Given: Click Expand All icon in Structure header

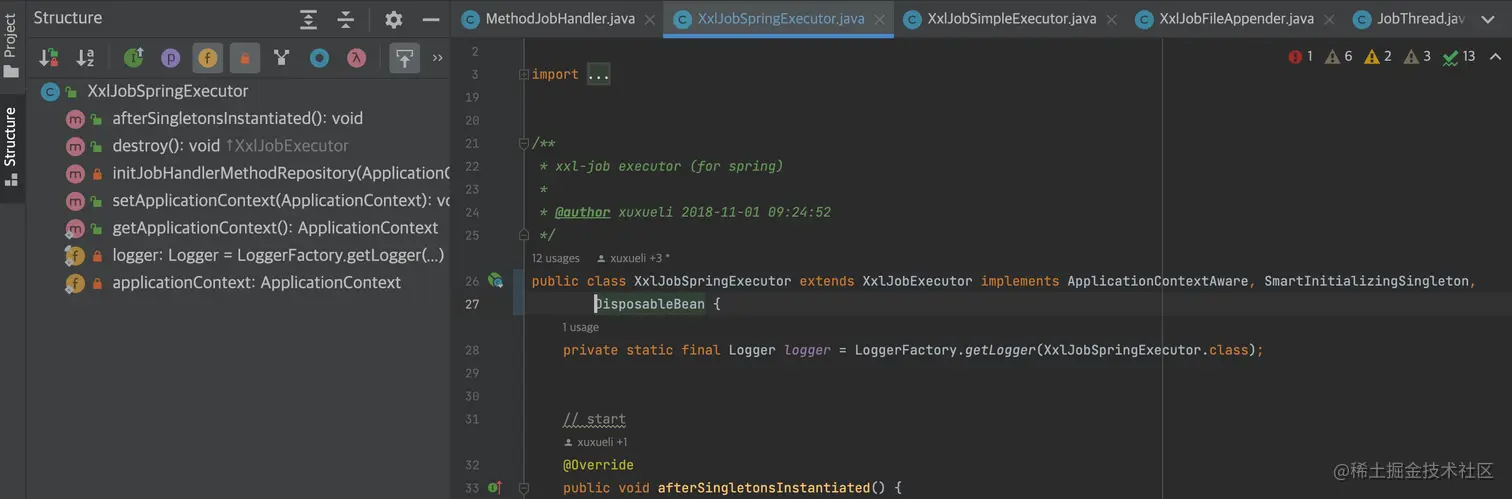Looking at the screenshot, I should click(309, 19).
